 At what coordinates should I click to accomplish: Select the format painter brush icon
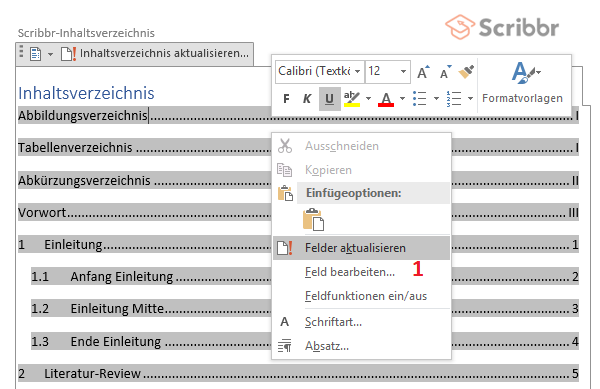(x=466, y=72)
